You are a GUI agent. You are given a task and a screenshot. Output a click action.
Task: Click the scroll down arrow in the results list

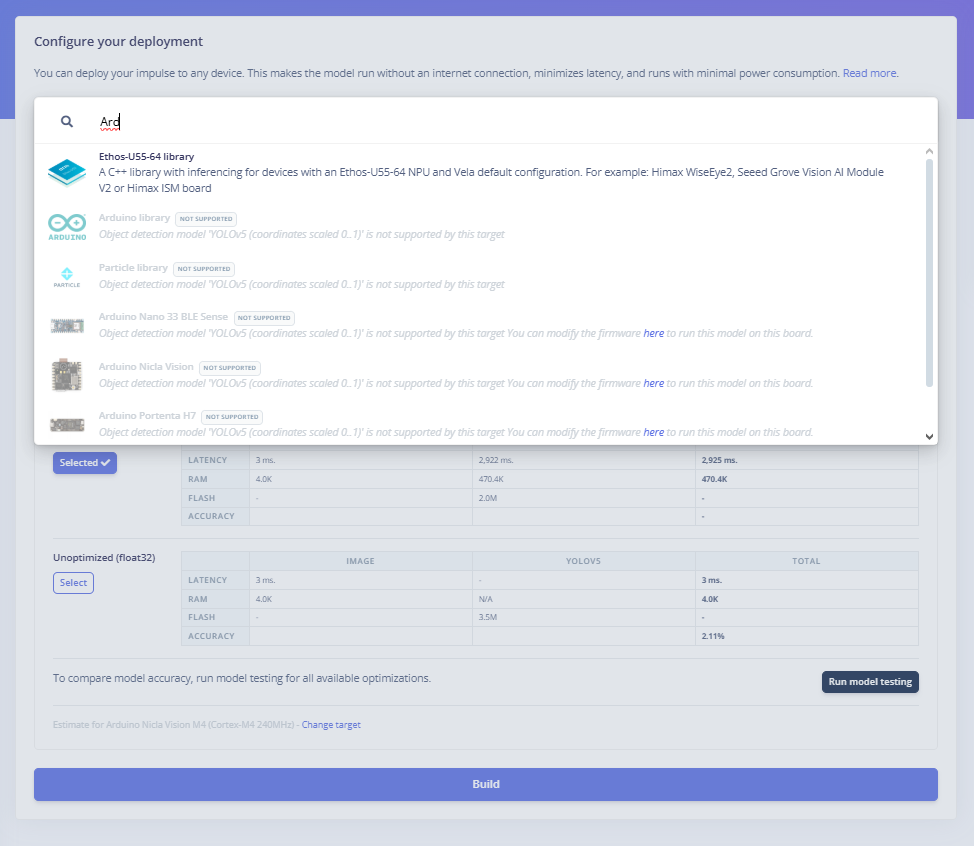[x=929, y=437]
